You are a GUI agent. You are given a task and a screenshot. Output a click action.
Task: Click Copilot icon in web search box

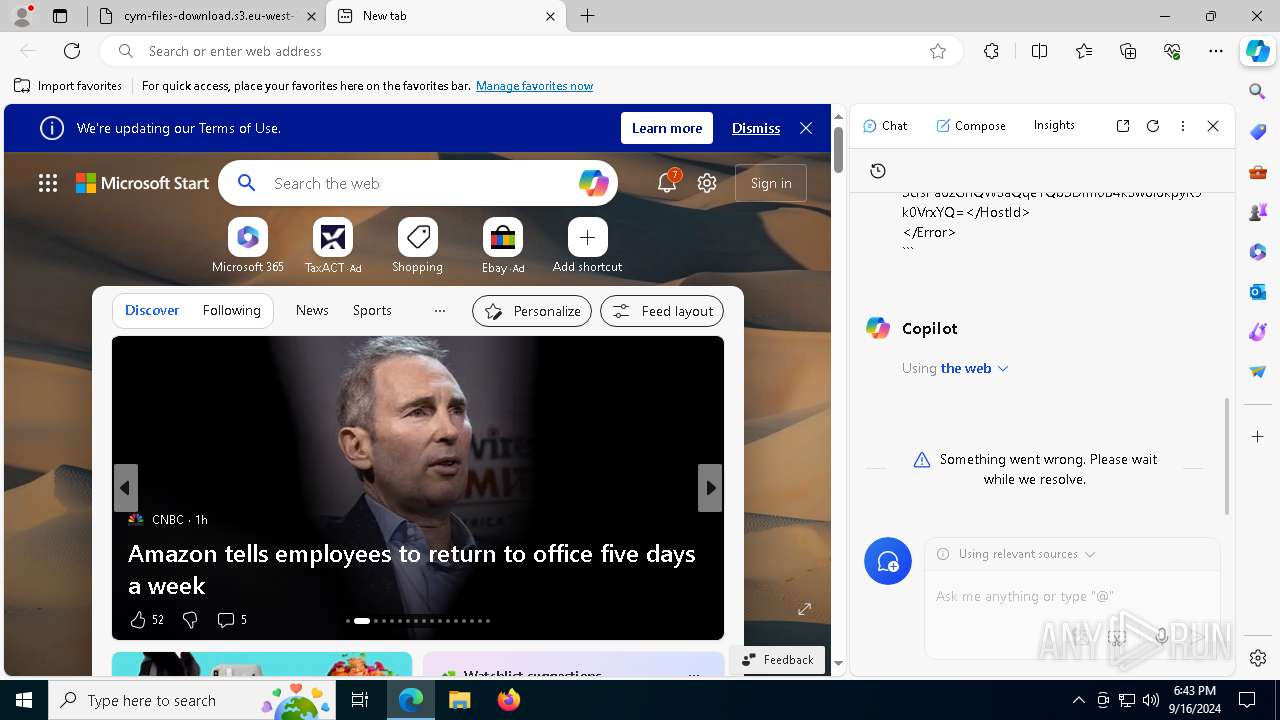pos(593,183)
